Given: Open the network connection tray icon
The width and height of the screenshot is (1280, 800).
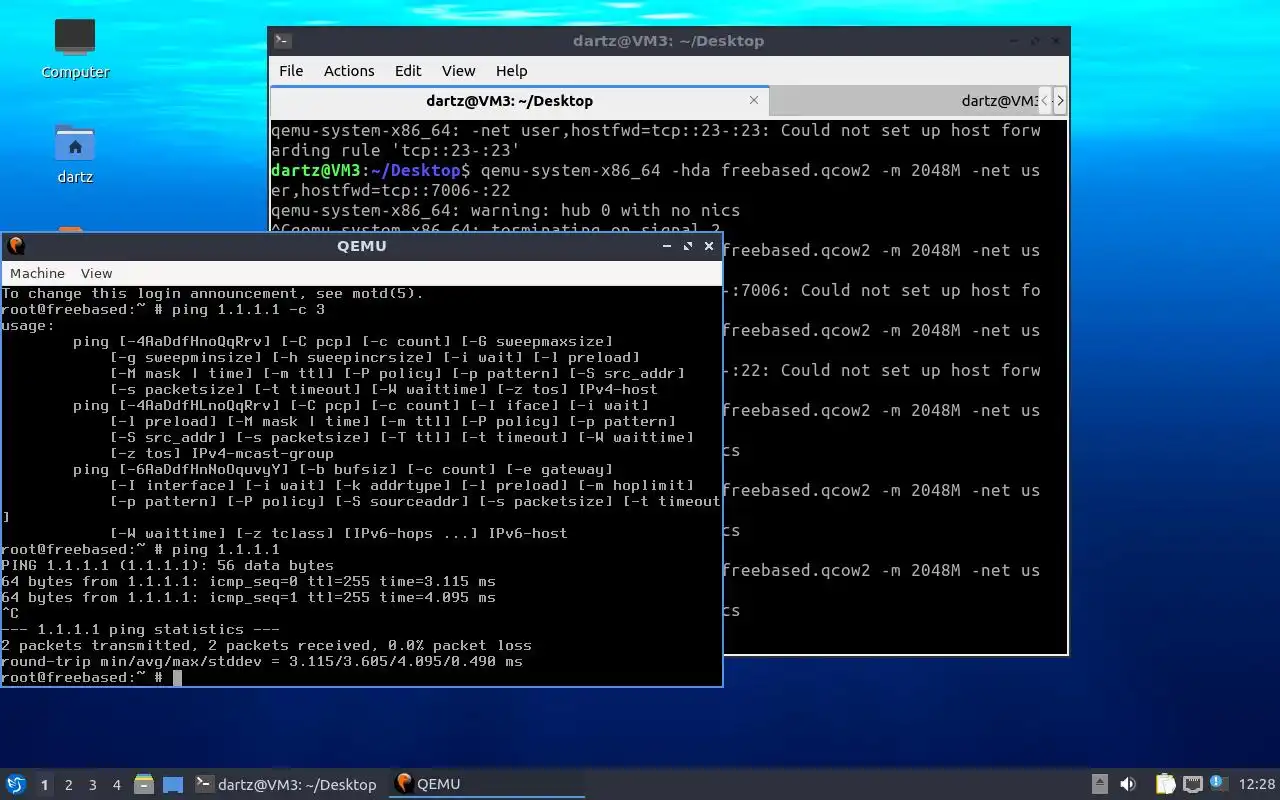Looking at the screenshot, I should [1192, 784].
